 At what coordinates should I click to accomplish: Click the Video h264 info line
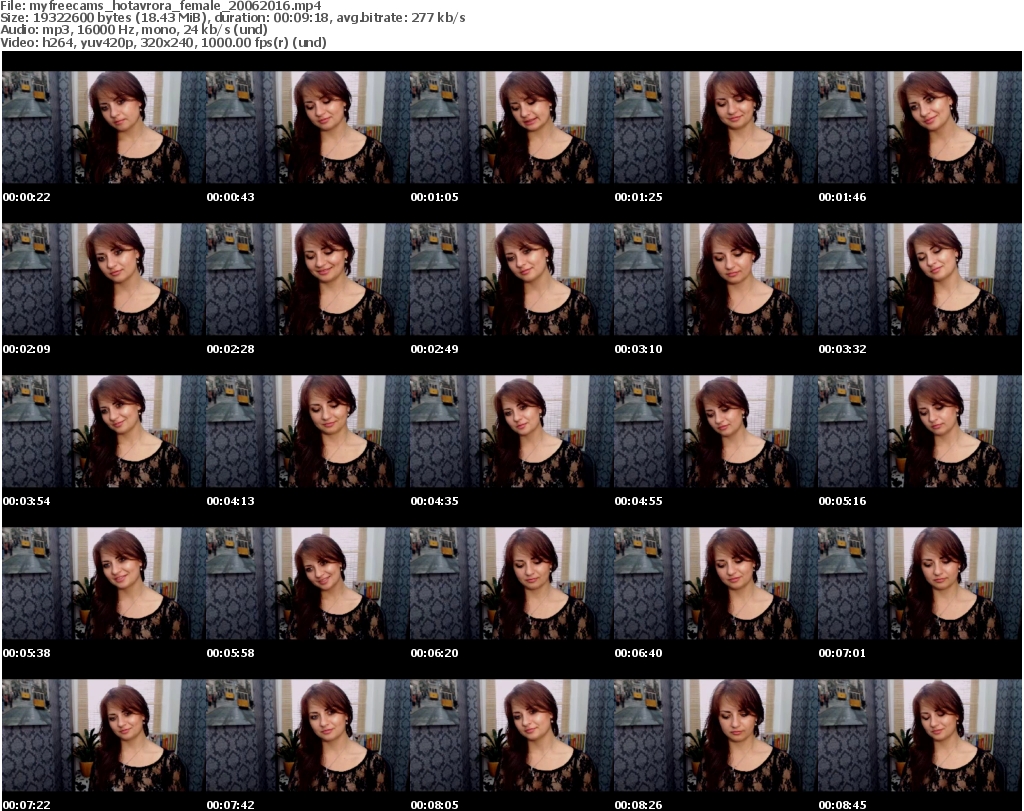click(163, 42)
